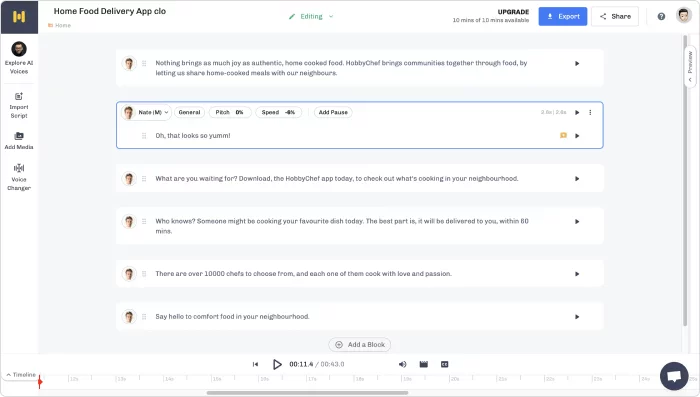Click the 00:11.4 current time readout
This screenshot has height=397, width=700.
pos(301,364)
